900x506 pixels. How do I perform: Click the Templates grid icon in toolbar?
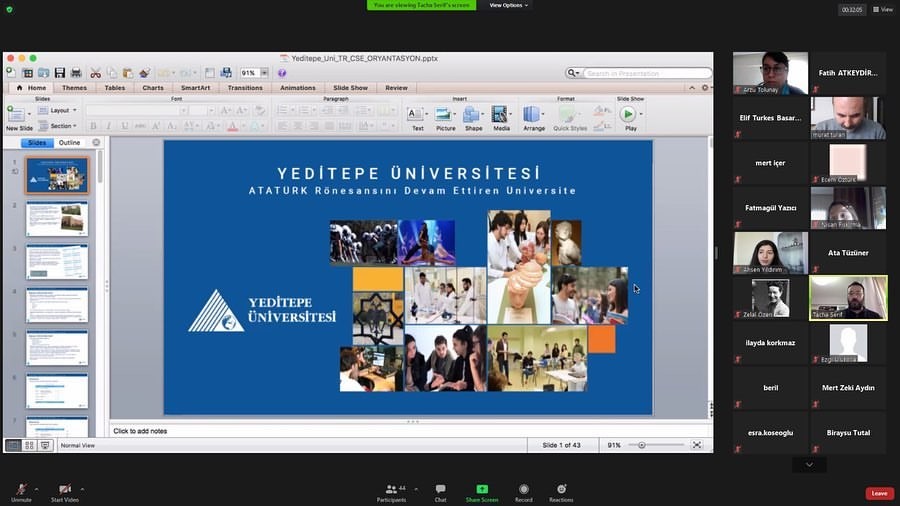(28, 73)
